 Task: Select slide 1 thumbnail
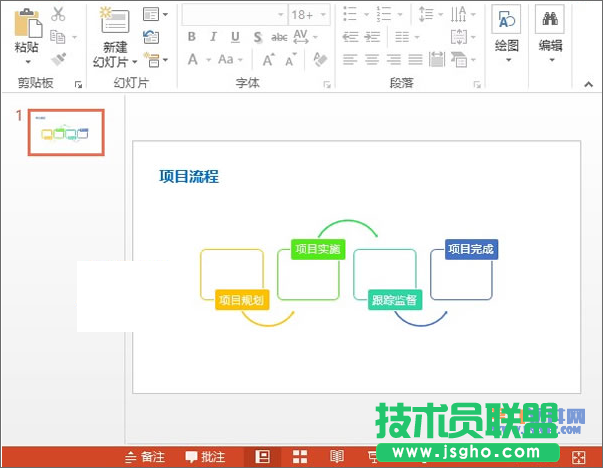(66, 132)
